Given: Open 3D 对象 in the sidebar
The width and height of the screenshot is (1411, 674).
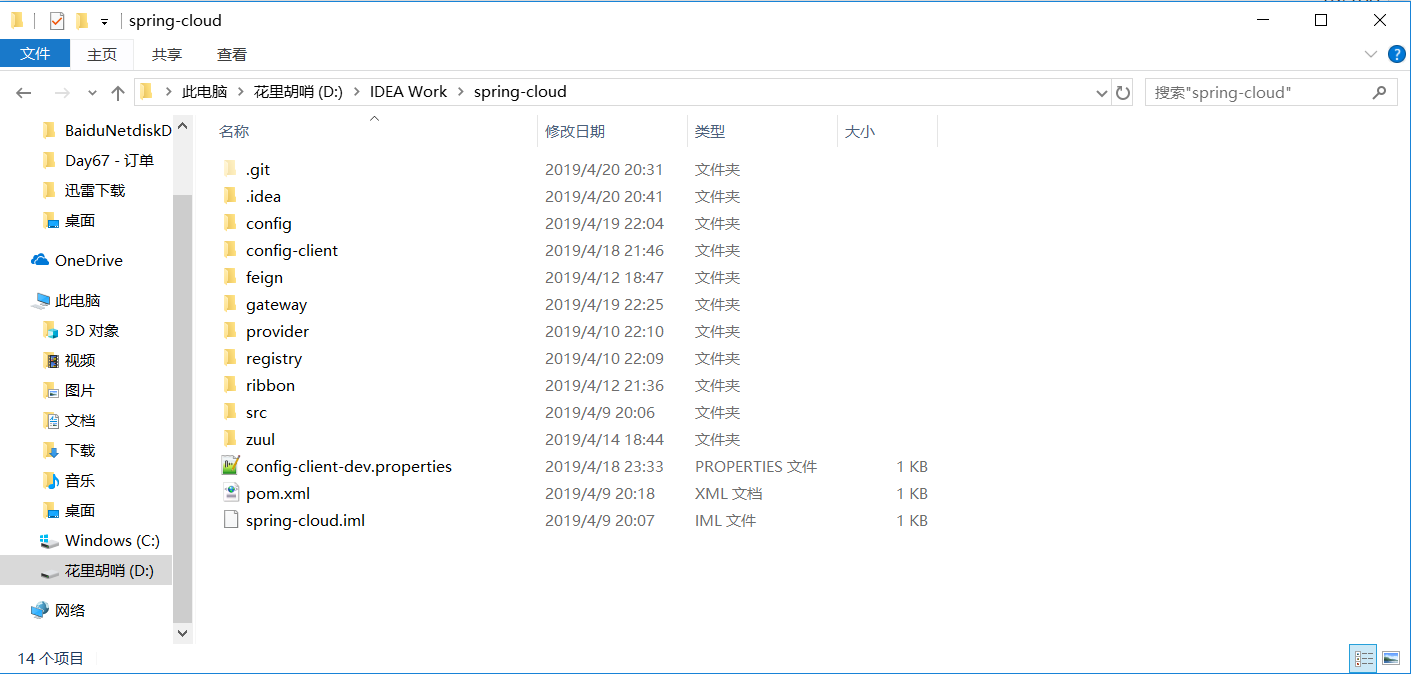Looking at the screenshot, I should [x=82, y=331].
